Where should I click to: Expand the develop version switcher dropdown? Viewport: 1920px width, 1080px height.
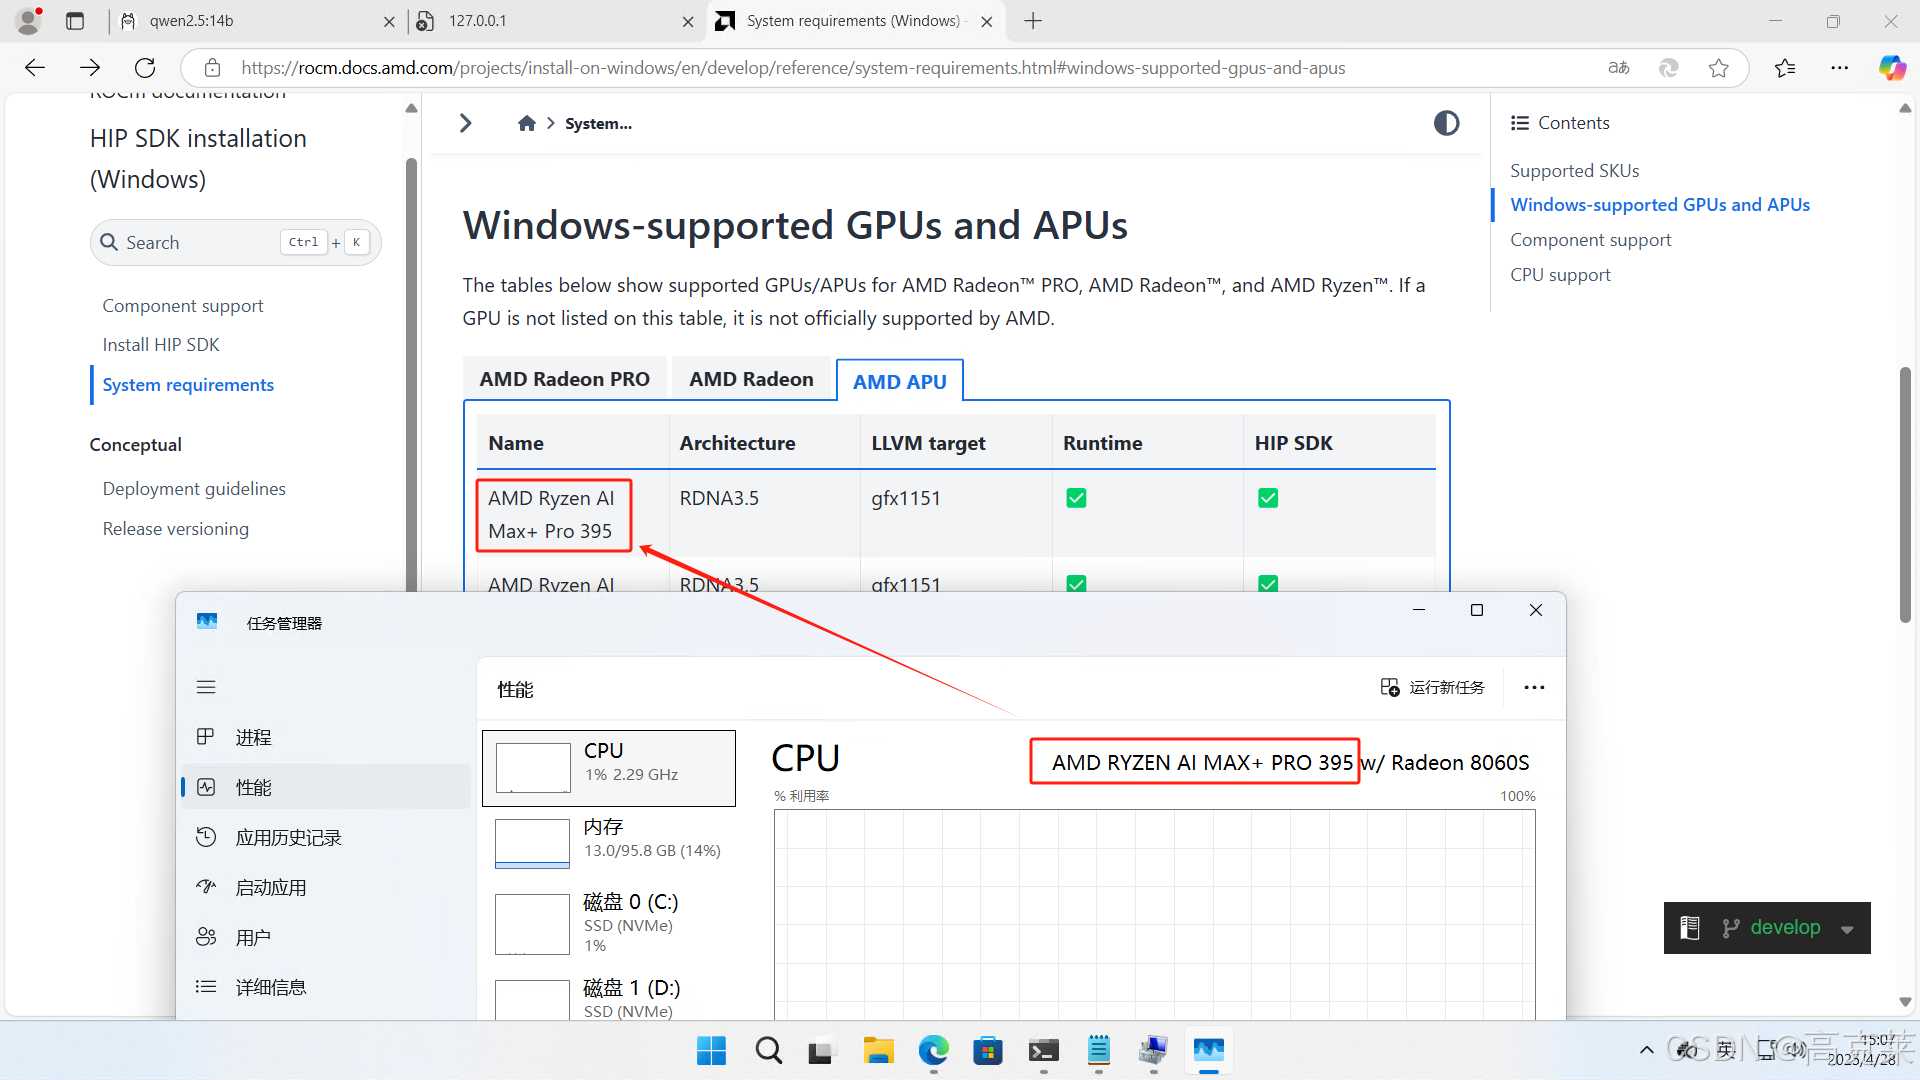1846,927
